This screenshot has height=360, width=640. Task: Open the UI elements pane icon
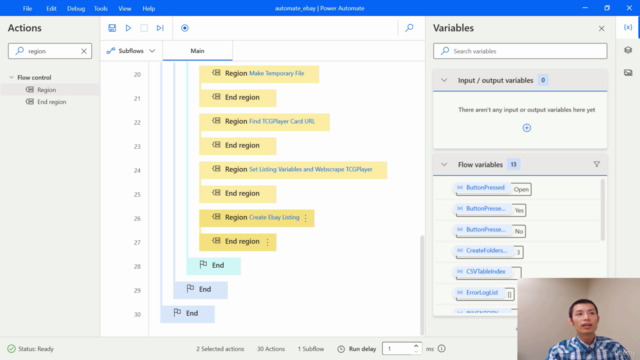(628, 50)
